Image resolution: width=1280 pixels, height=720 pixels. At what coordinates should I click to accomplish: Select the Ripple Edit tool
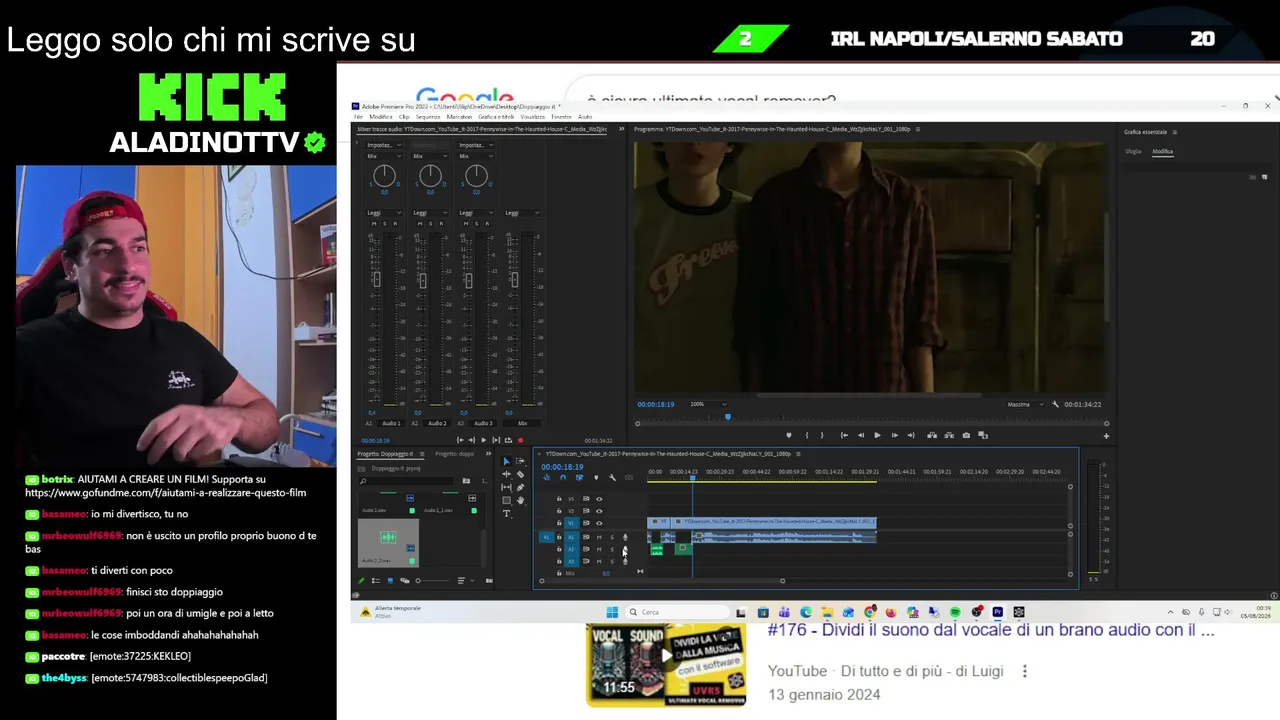(x=506, y=474)
